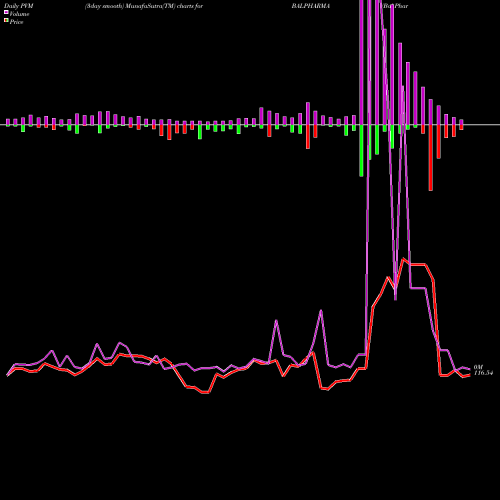This screenshot has width=500, height=500.
Task: Click the Price legend swatch
Action: point(6,21)
